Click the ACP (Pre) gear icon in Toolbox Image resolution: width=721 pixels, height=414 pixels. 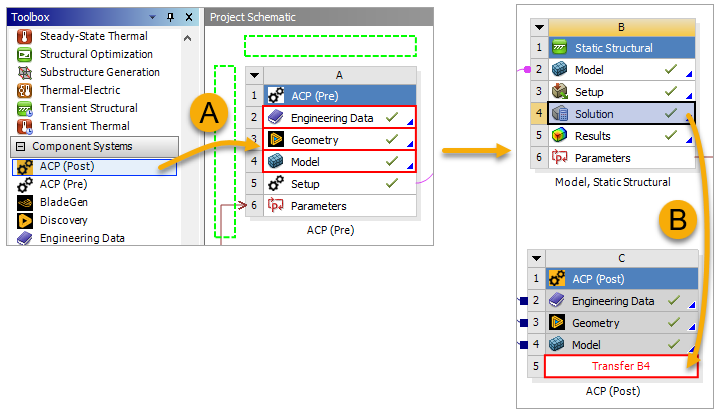24,184
